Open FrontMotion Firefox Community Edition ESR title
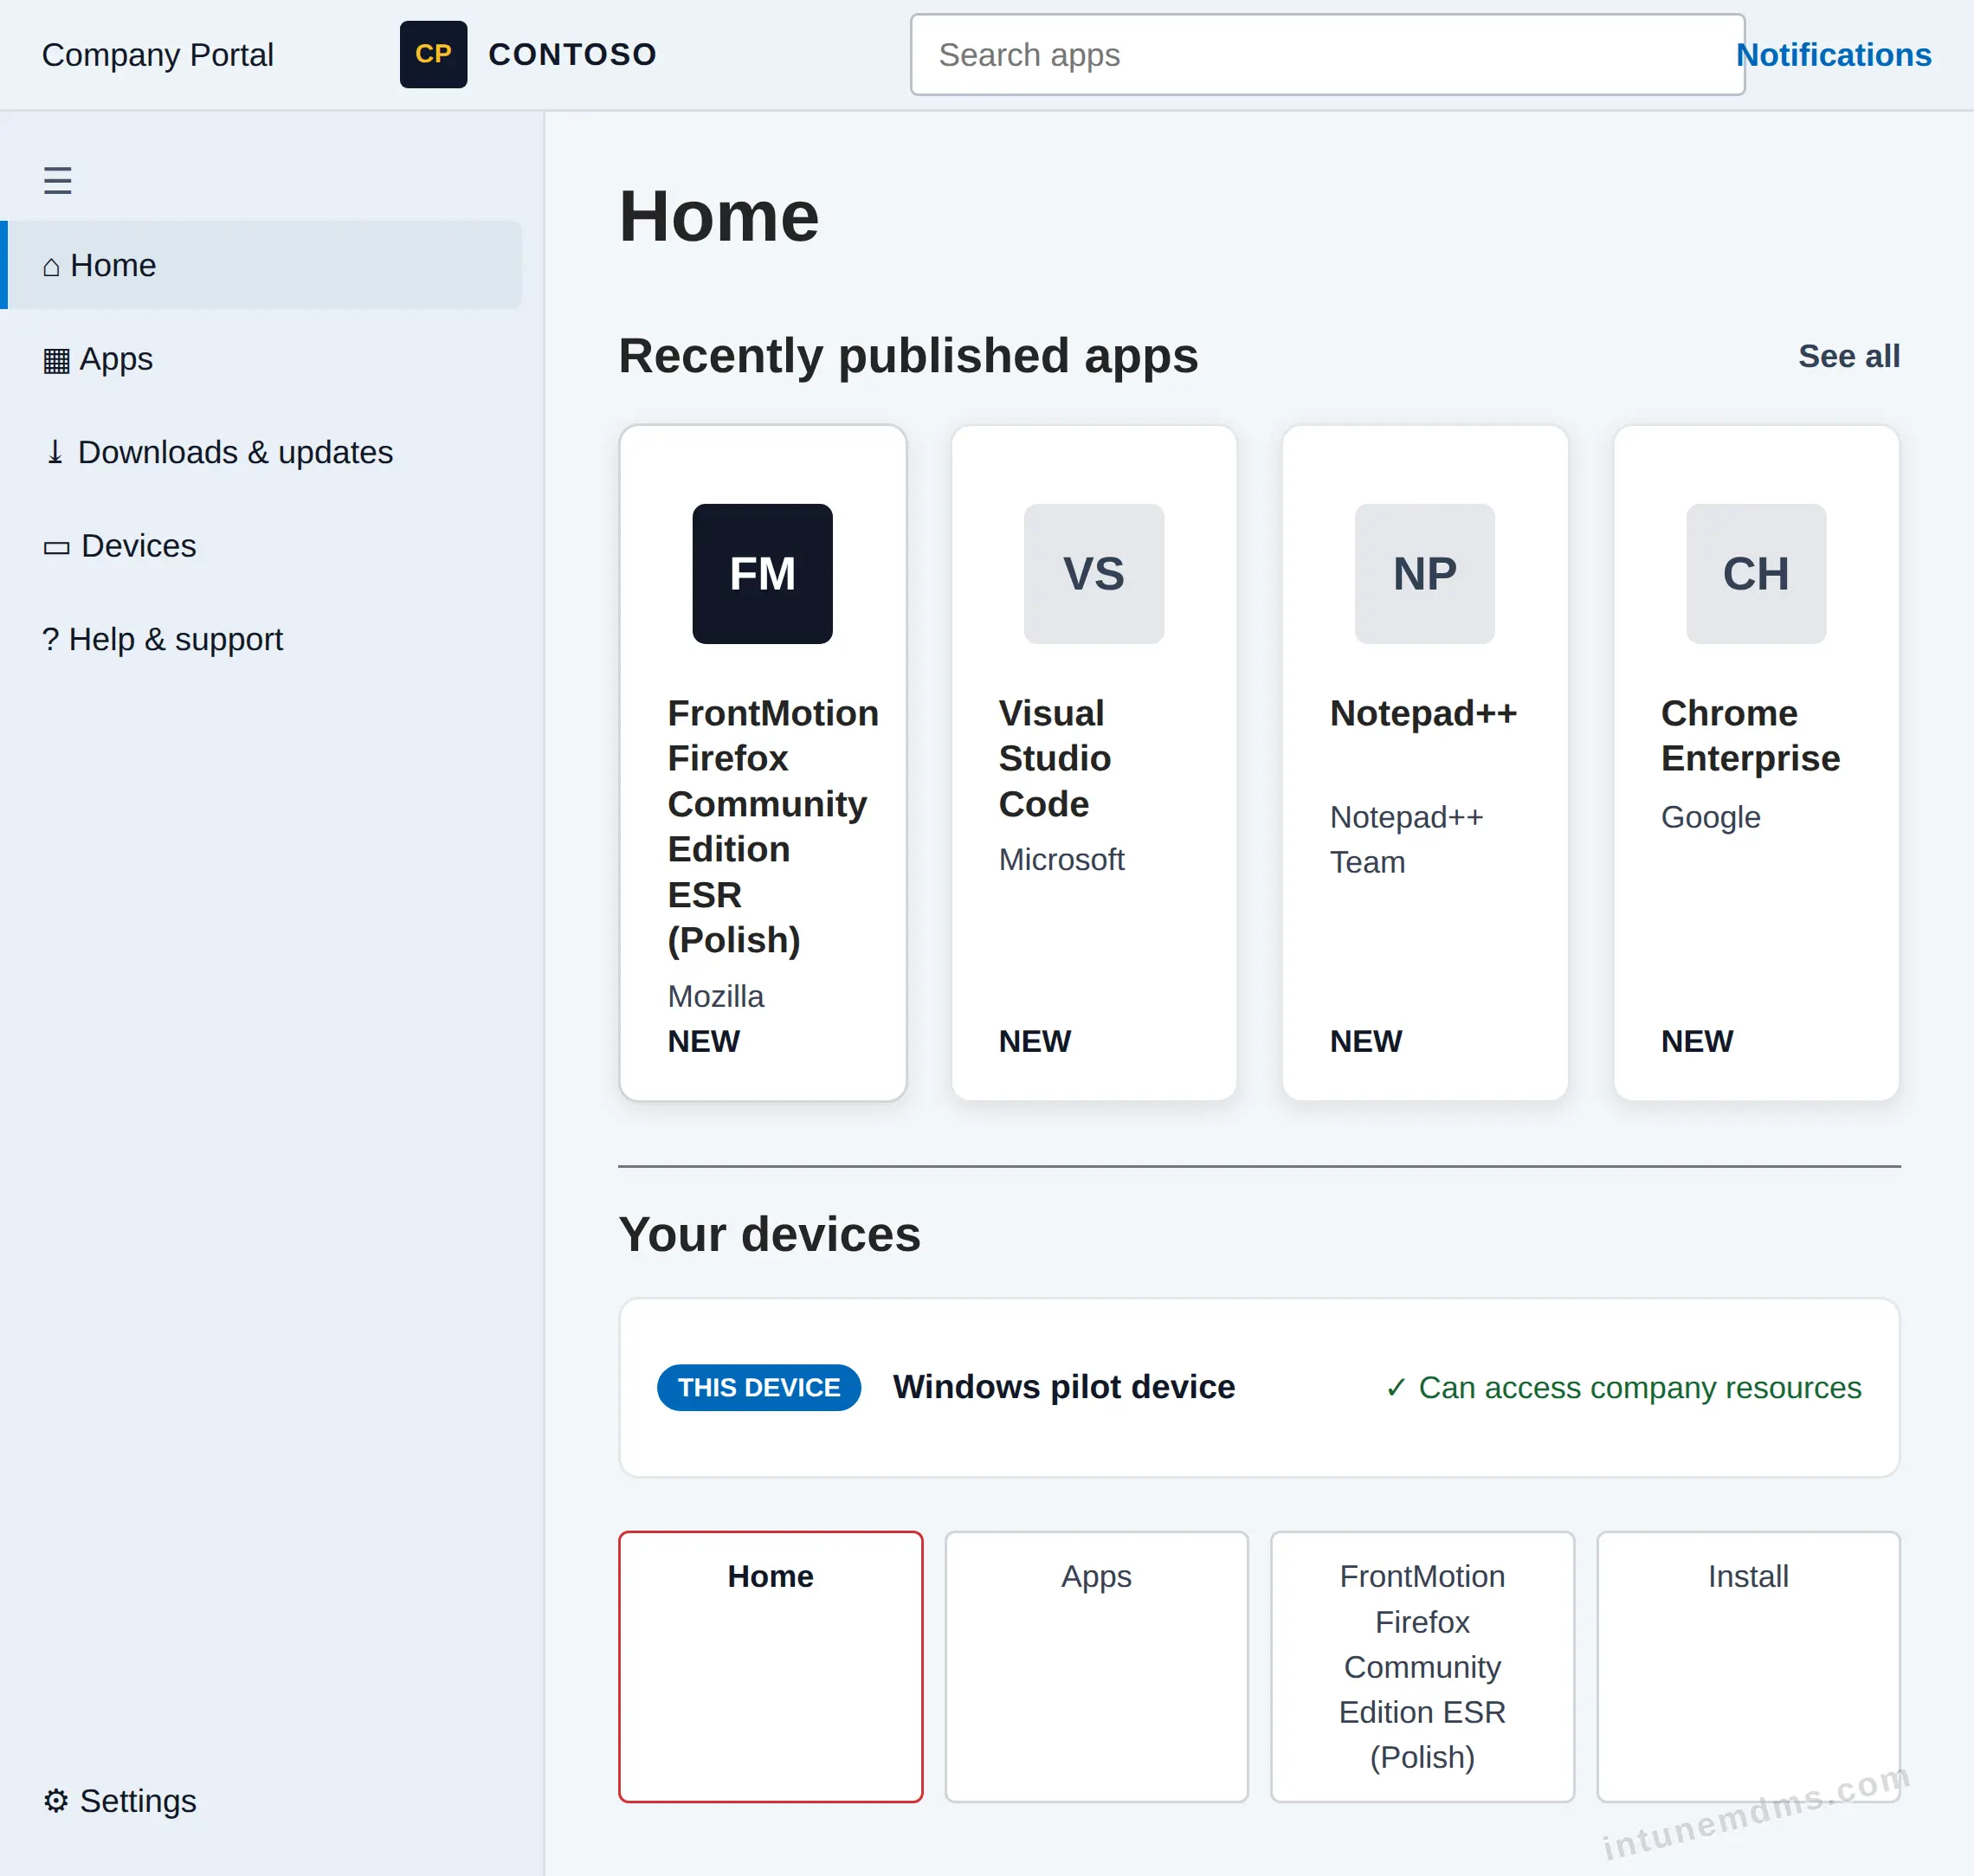This screenshot has height=1876, width=1974. 772,826
